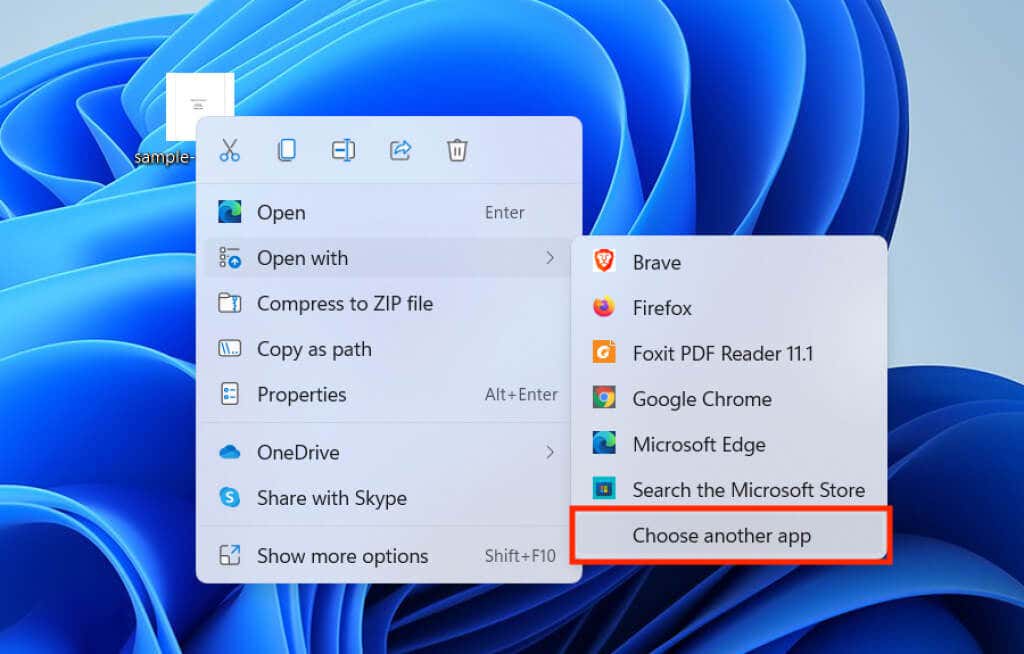This screenshot has width=1024, height=654.
Task: Click the Delete trash can icon
Action: (457, 151)
